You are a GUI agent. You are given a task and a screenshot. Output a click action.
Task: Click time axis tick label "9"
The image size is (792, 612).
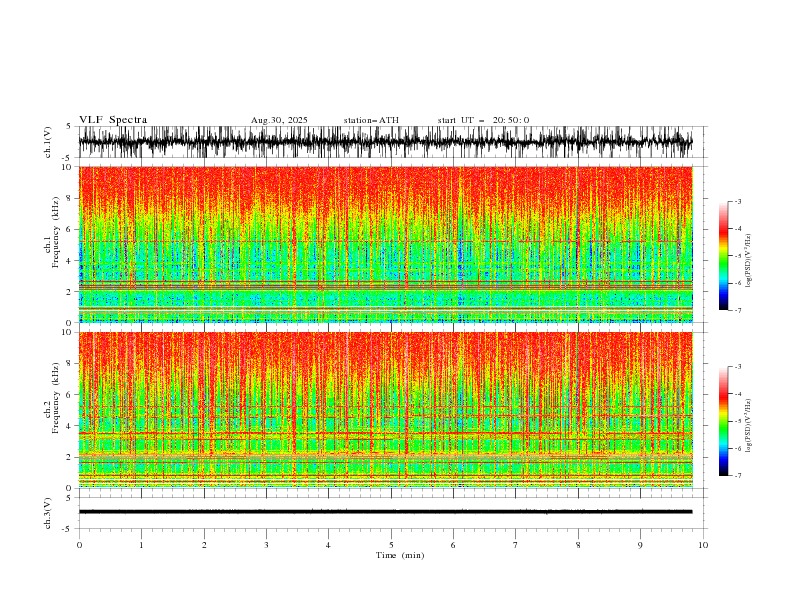click(x=640, y=545)
